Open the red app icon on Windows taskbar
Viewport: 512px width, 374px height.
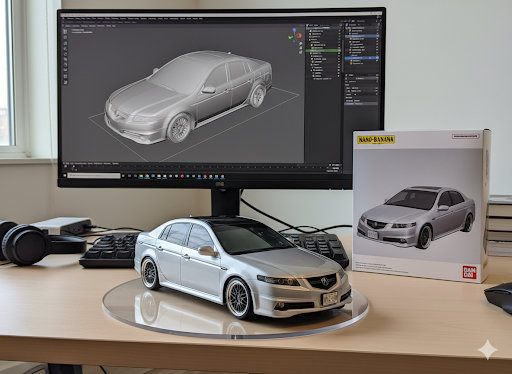click(x=182, y=176)
